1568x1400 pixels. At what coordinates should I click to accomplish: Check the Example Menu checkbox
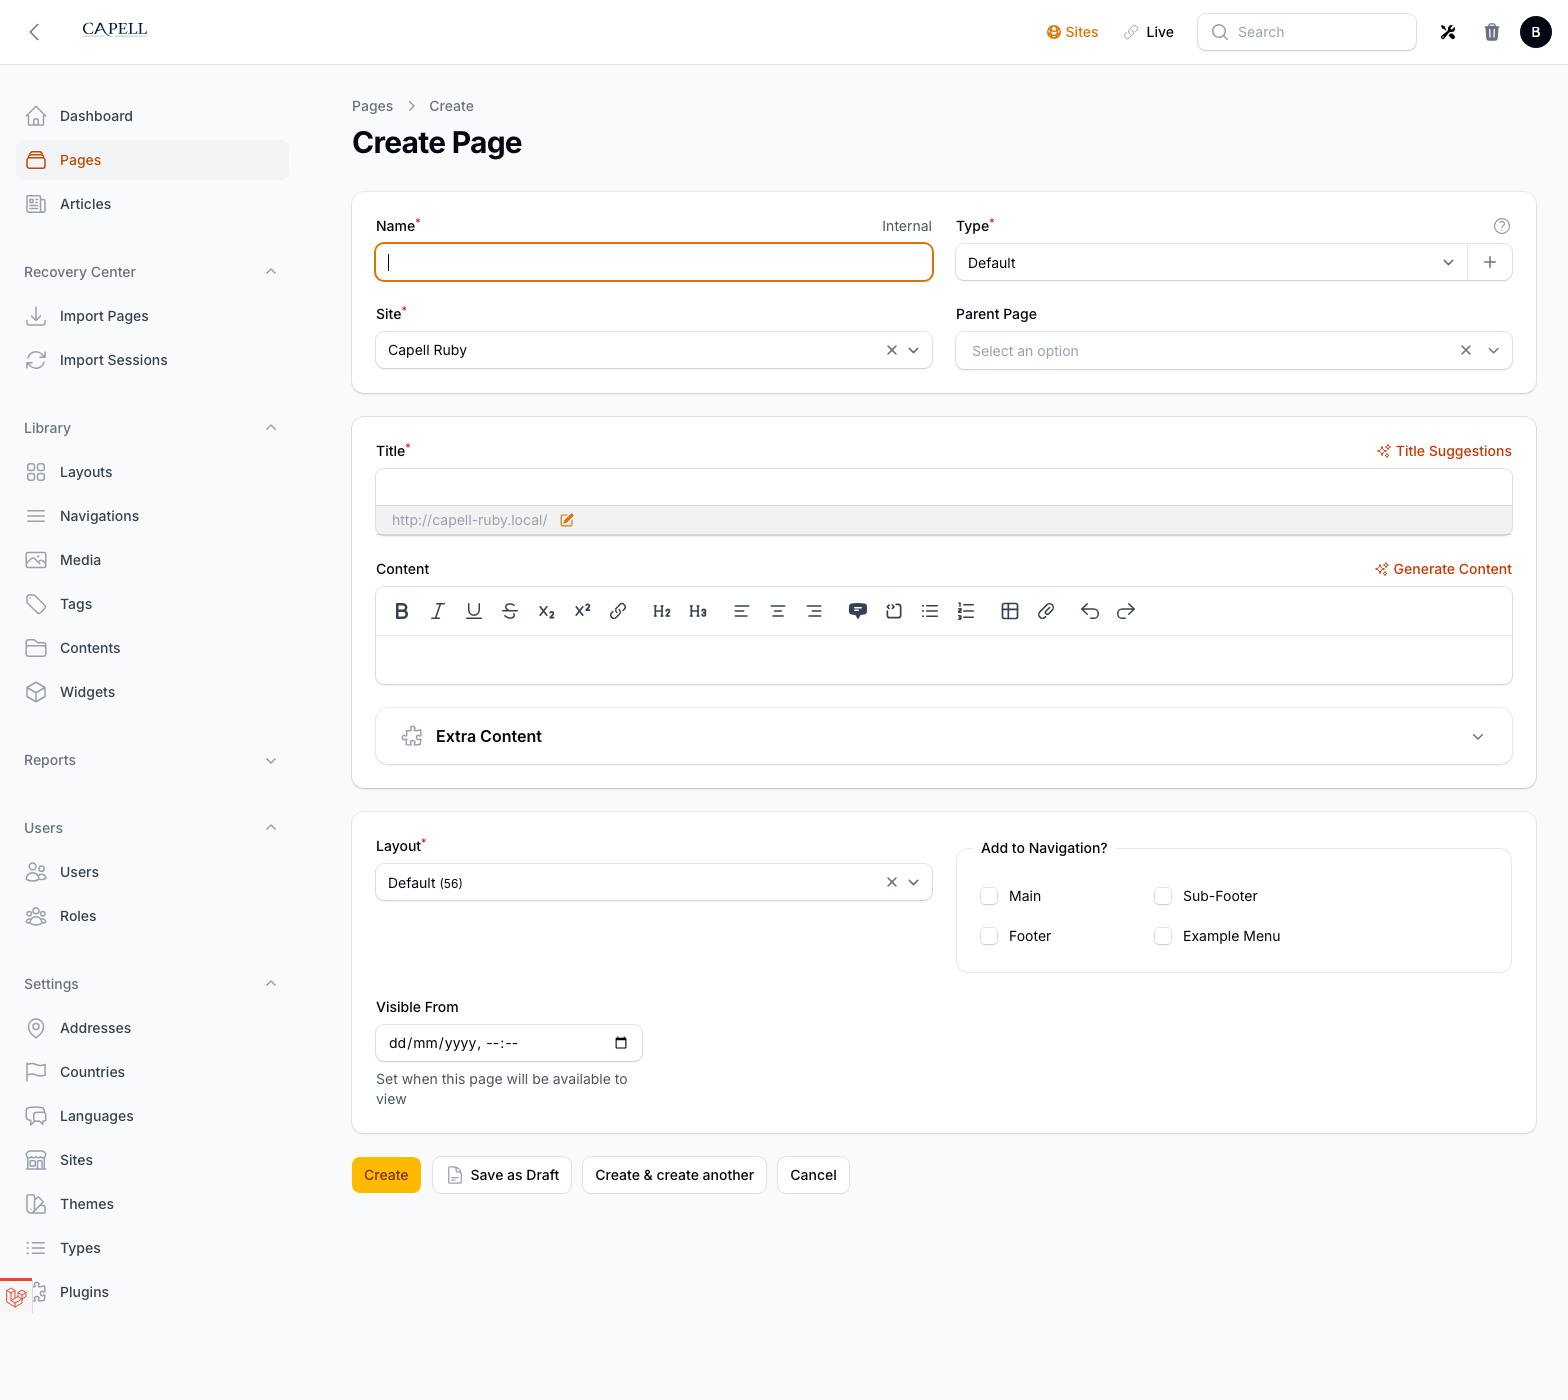click(x=1163, y=936)
